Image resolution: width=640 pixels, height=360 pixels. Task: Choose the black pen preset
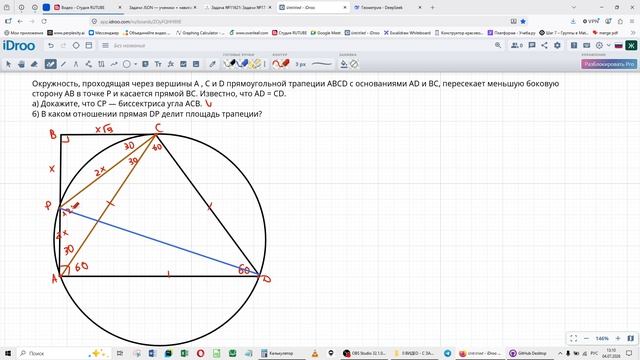click(230, 64)
